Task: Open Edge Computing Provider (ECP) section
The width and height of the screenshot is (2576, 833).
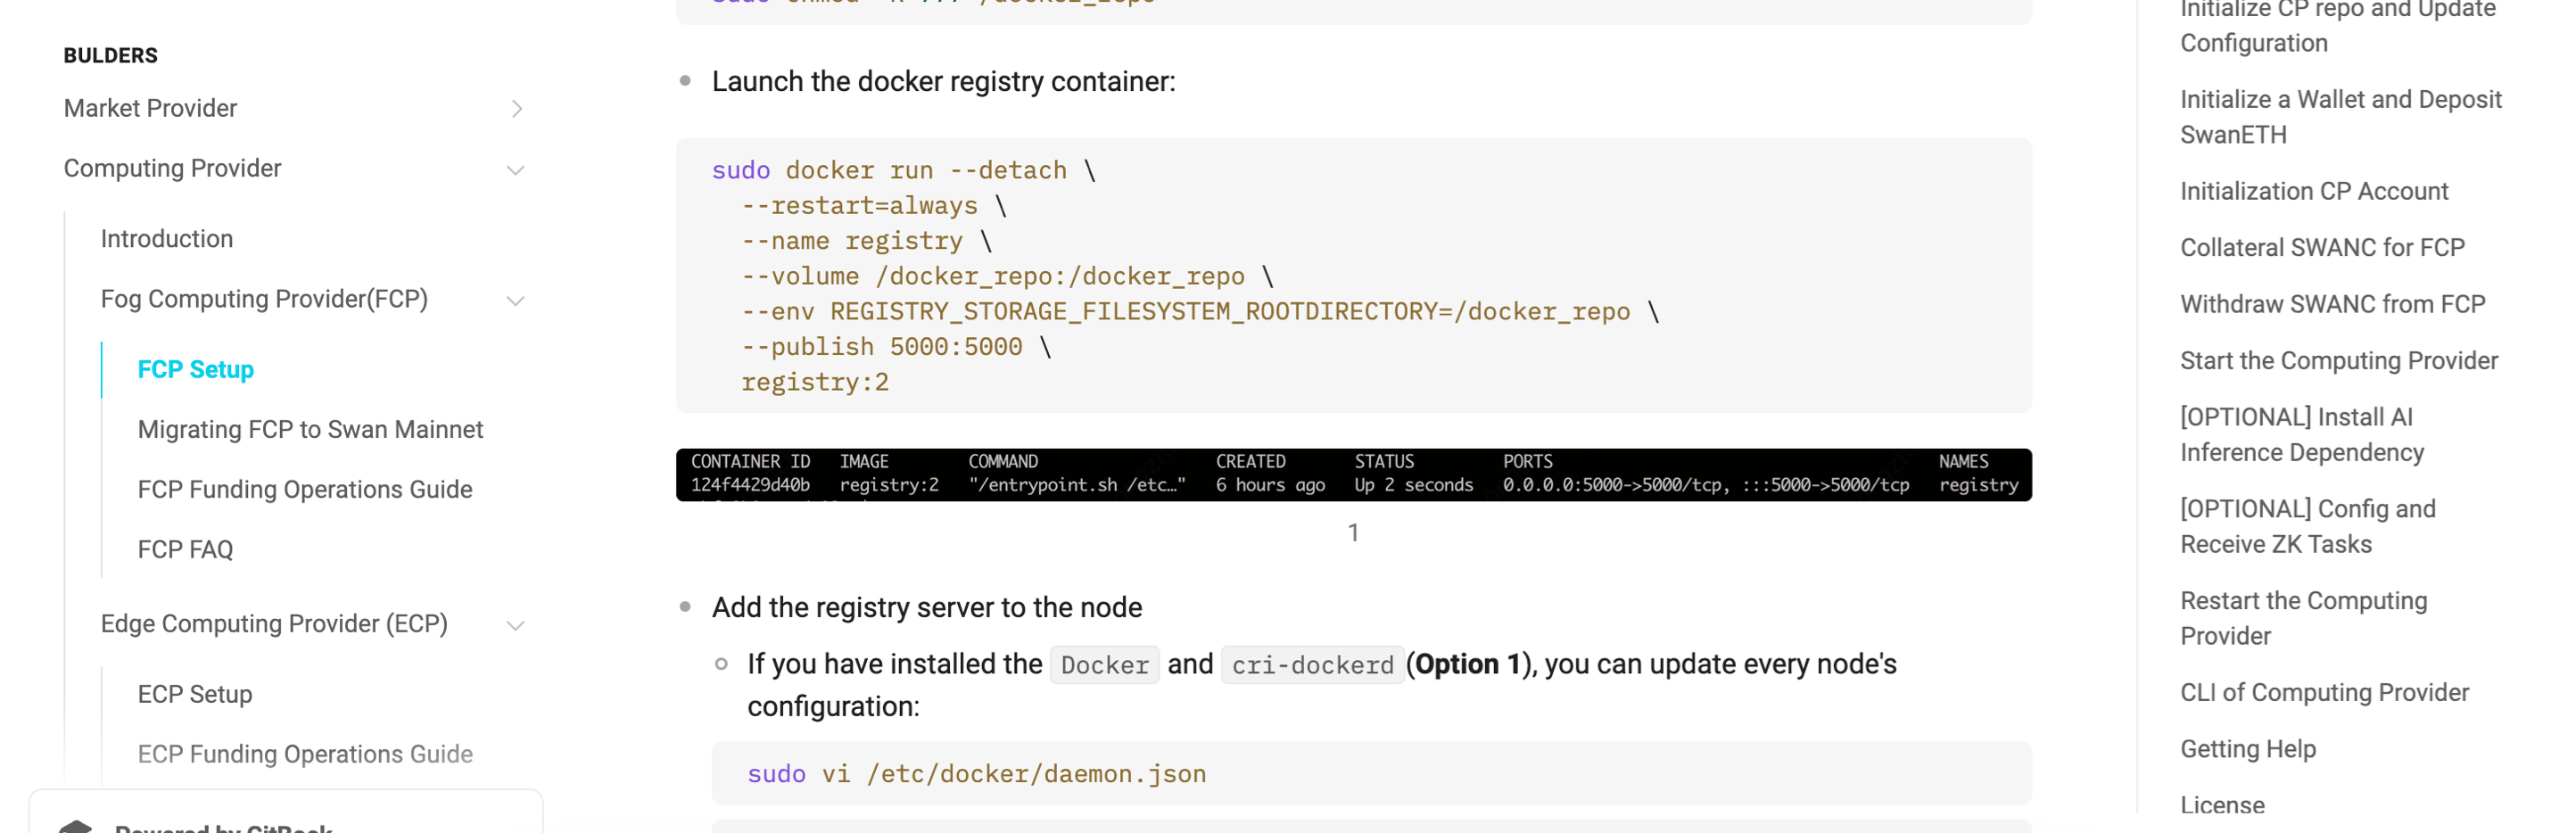Action: [274, 623]
